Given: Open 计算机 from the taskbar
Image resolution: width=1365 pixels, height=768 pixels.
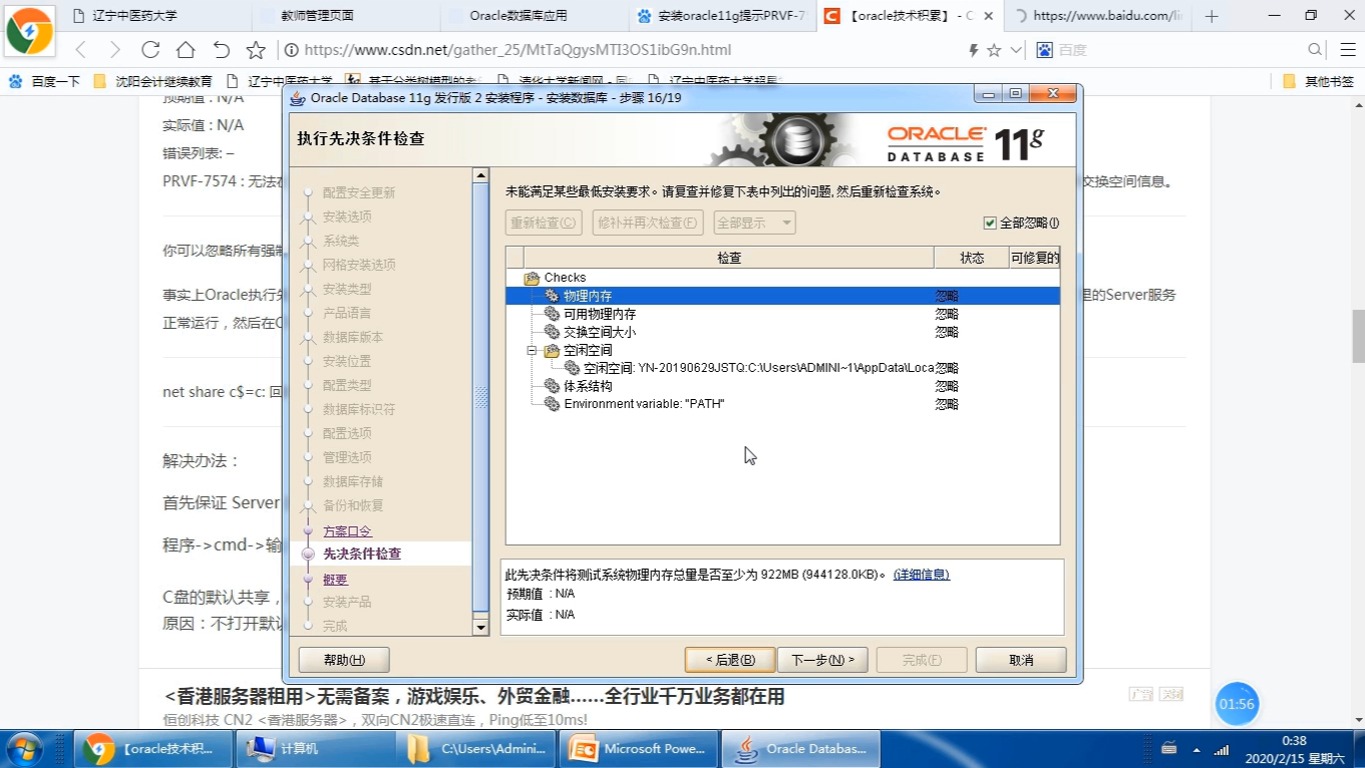Looking at the screenshot, I should (x=314, y=748).
